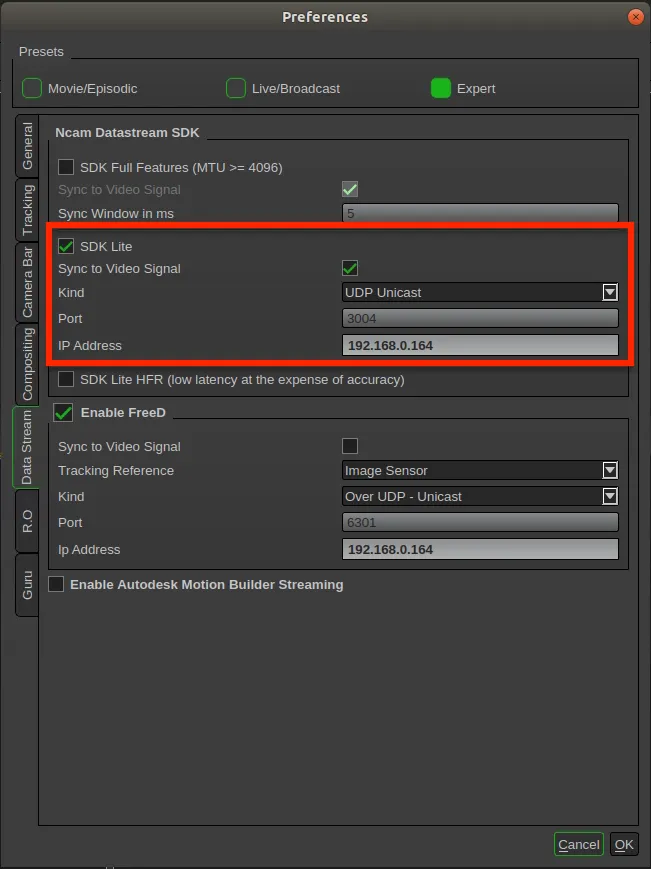The image size is (651, 869).
Task: Uncheck Enable FreeD checkbox
Action: (63, 412)
